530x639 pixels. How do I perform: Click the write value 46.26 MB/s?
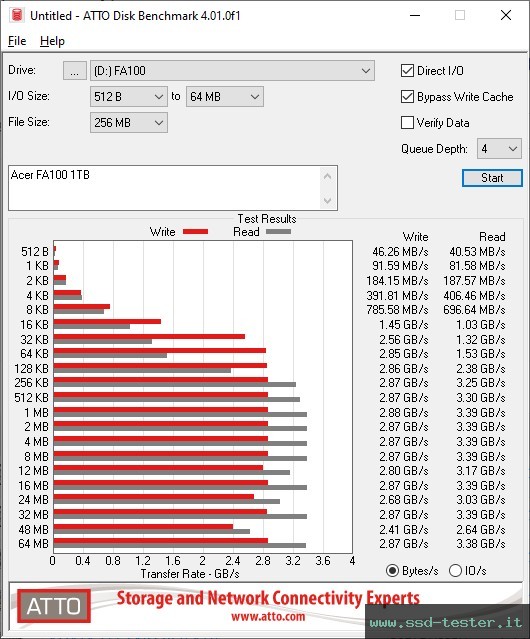(400, 252)
